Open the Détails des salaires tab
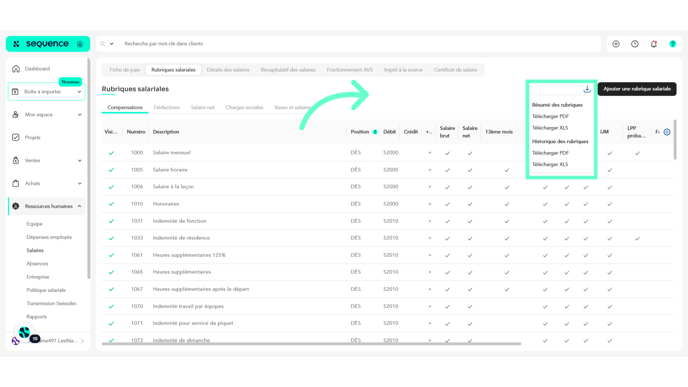 point(228,70)
